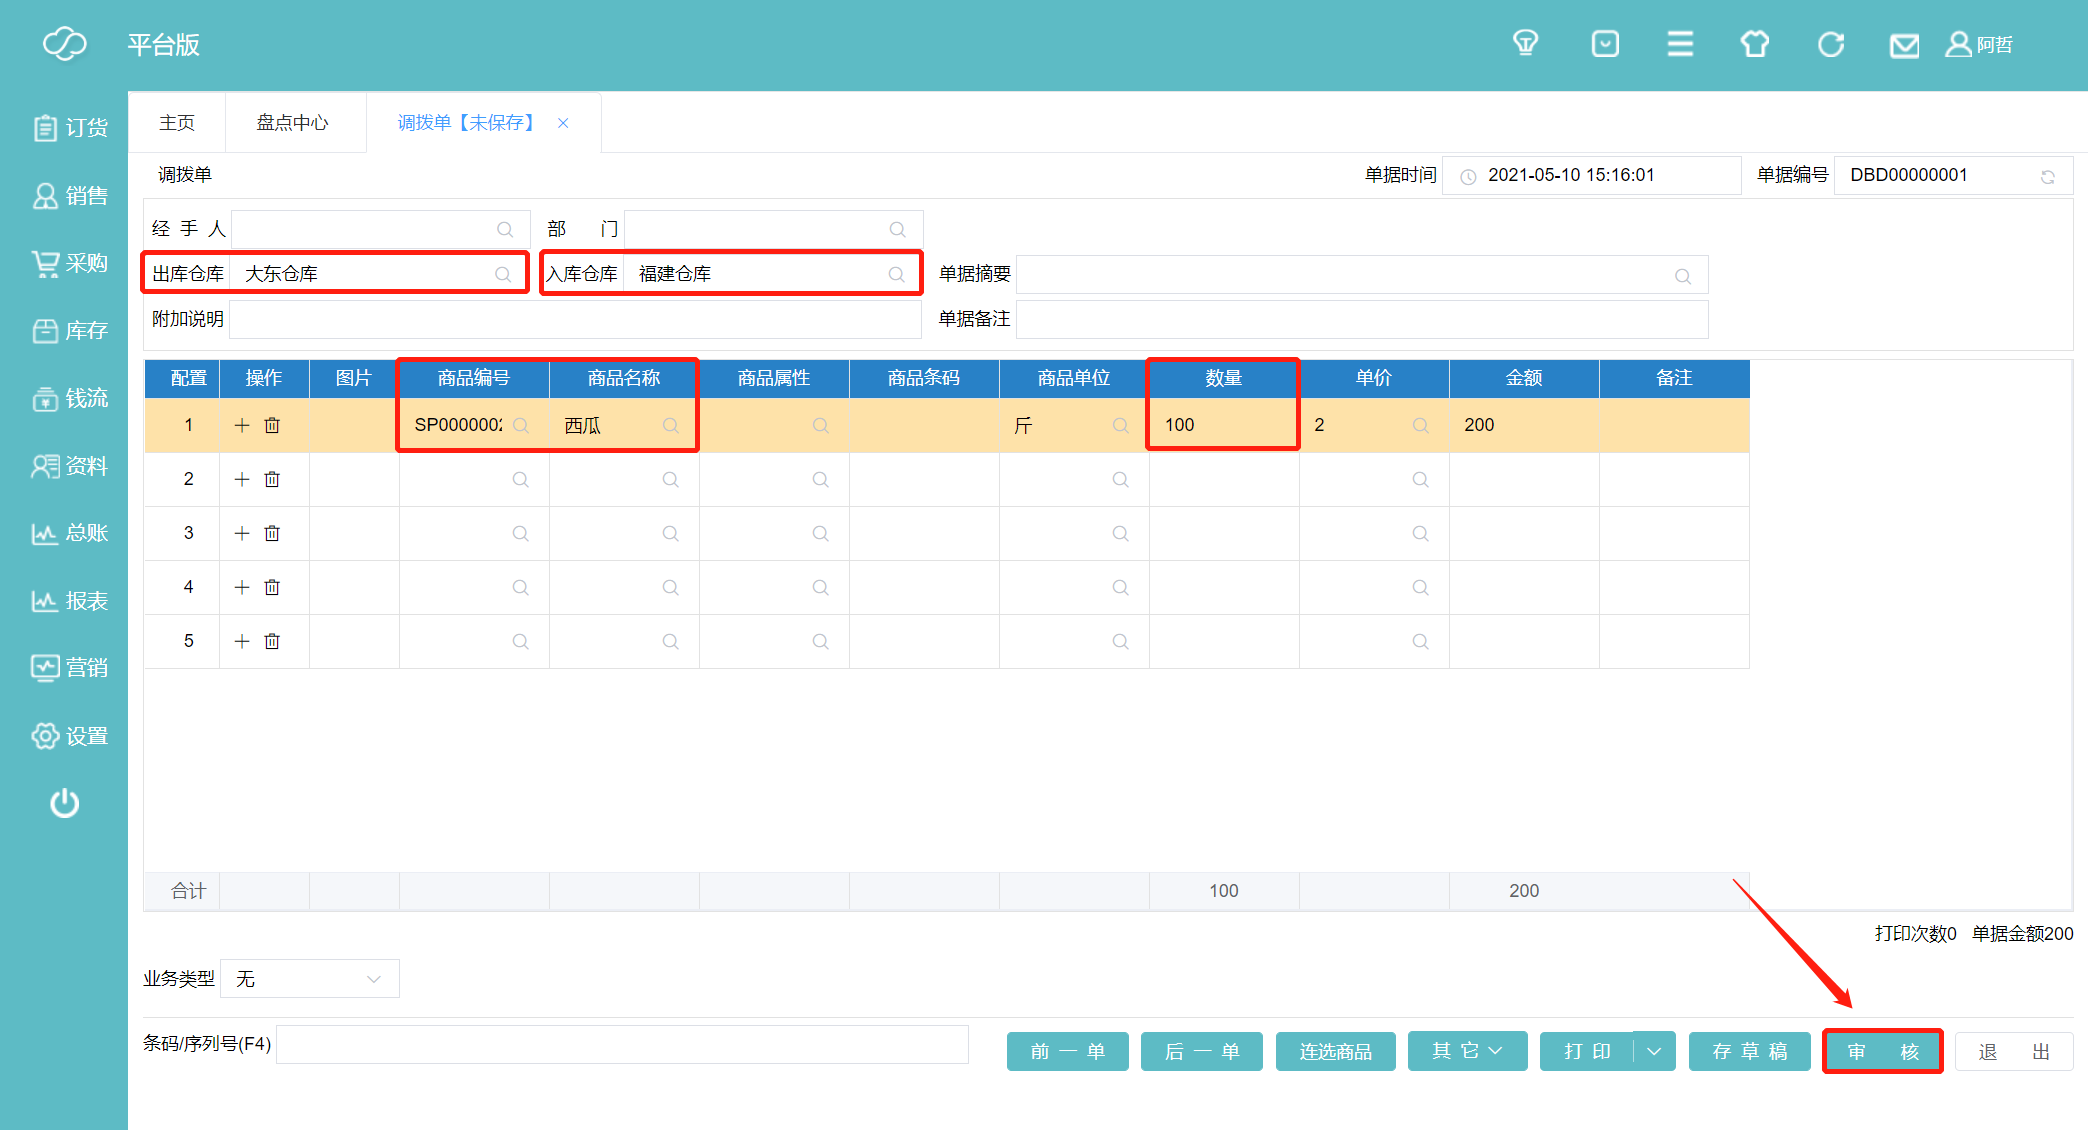Click the refresh icon in top header
This screenshot has height=1130, width=2088.
tap(1830, 44)
